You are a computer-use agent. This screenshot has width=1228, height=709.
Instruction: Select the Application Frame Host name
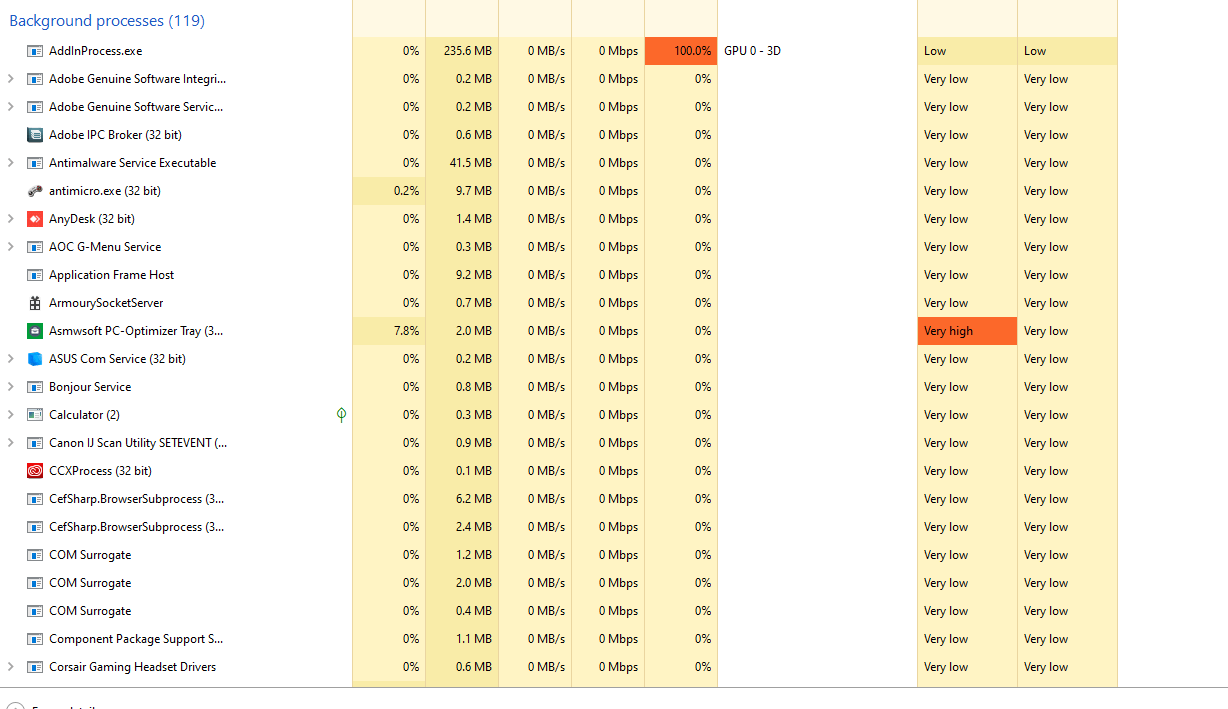(111, 275)
